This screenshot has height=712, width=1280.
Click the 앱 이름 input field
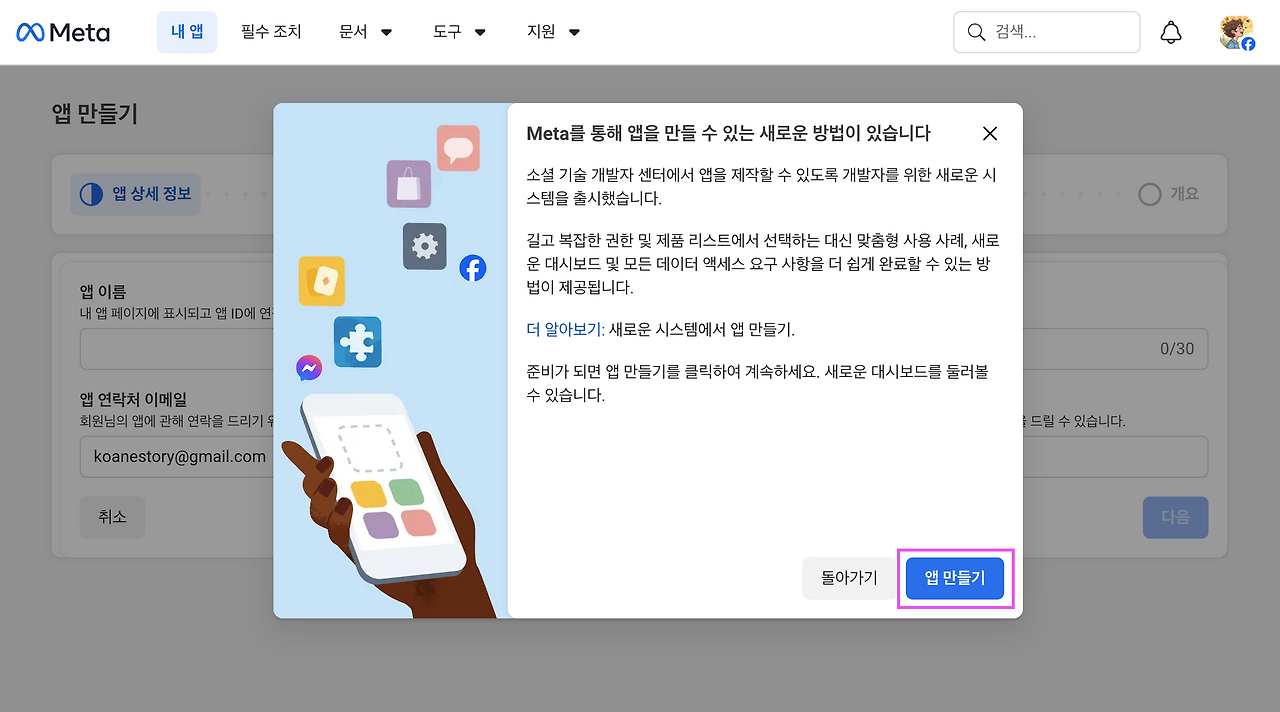[644, 349]
